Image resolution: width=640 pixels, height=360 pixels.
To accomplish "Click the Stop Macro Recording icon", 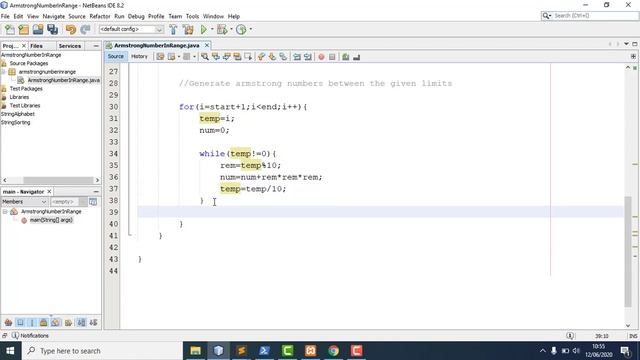I will [332, 57].
